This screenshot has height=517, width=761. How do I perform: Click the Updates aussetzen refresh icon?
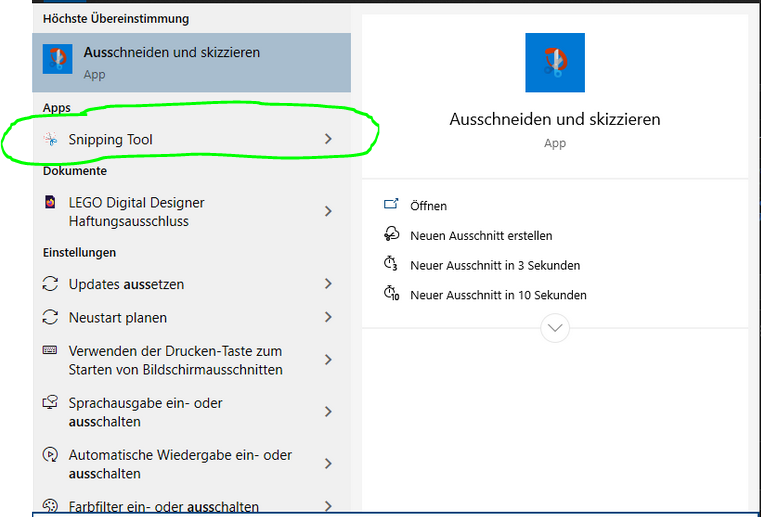tap(50, 284)
